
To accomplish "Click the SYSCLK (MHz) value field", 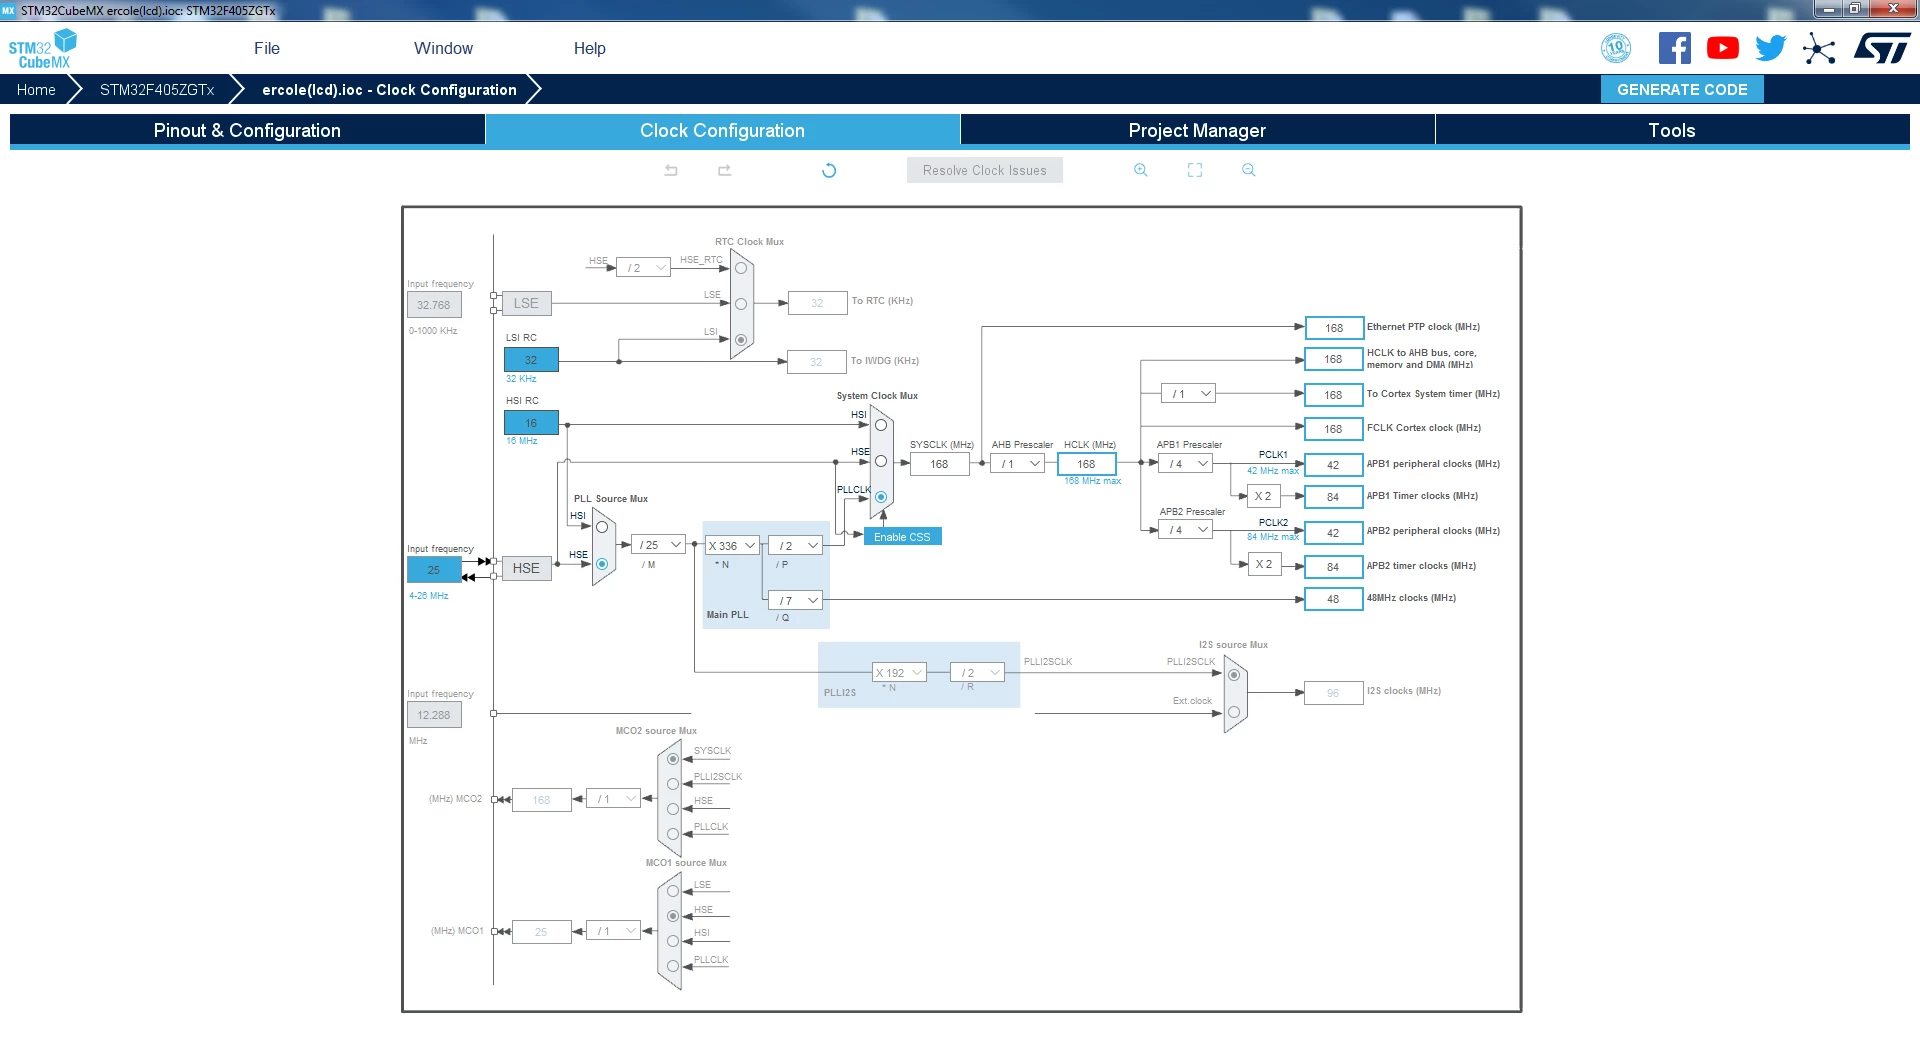I will point(939,464).
